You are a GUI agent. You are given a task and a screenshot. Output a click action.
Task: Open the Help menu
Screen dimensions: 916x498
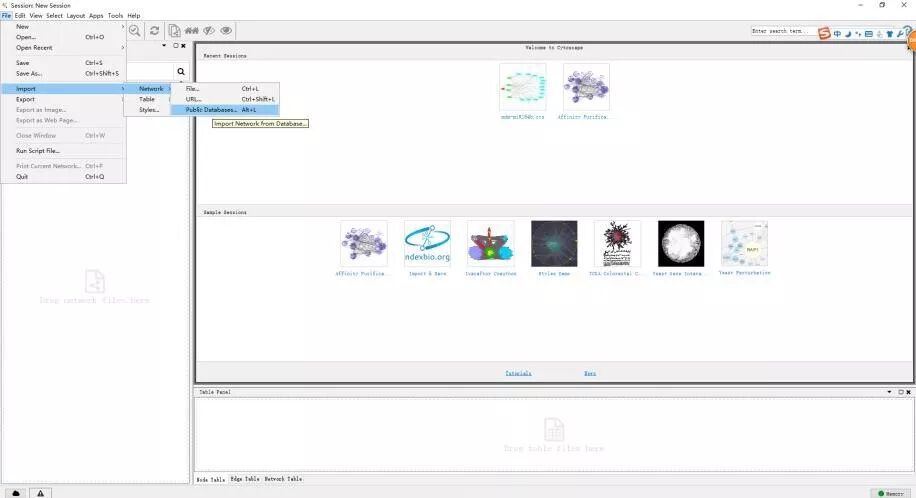(x=134, y=16)
